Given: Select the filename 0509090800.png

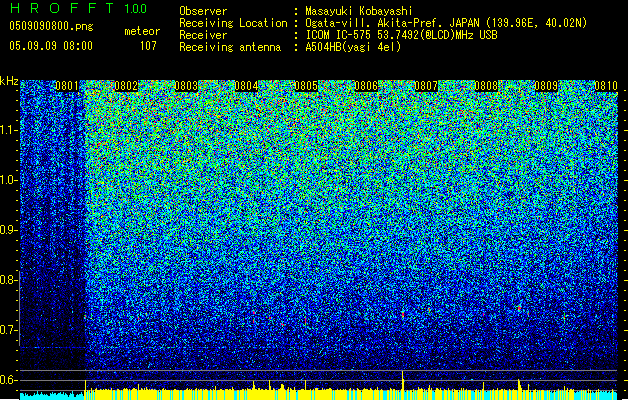Looking at the screenshot, I should click(x=51, y=26).
